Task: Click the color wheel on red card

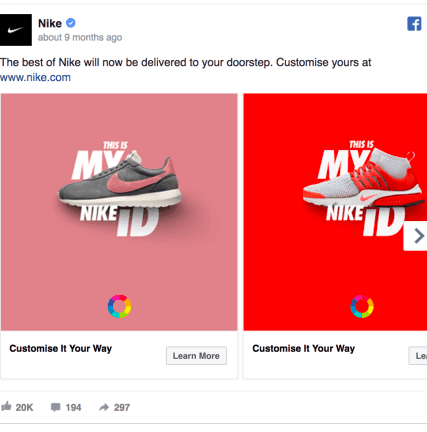Action: pyautogui.click(x=362, y=306)
